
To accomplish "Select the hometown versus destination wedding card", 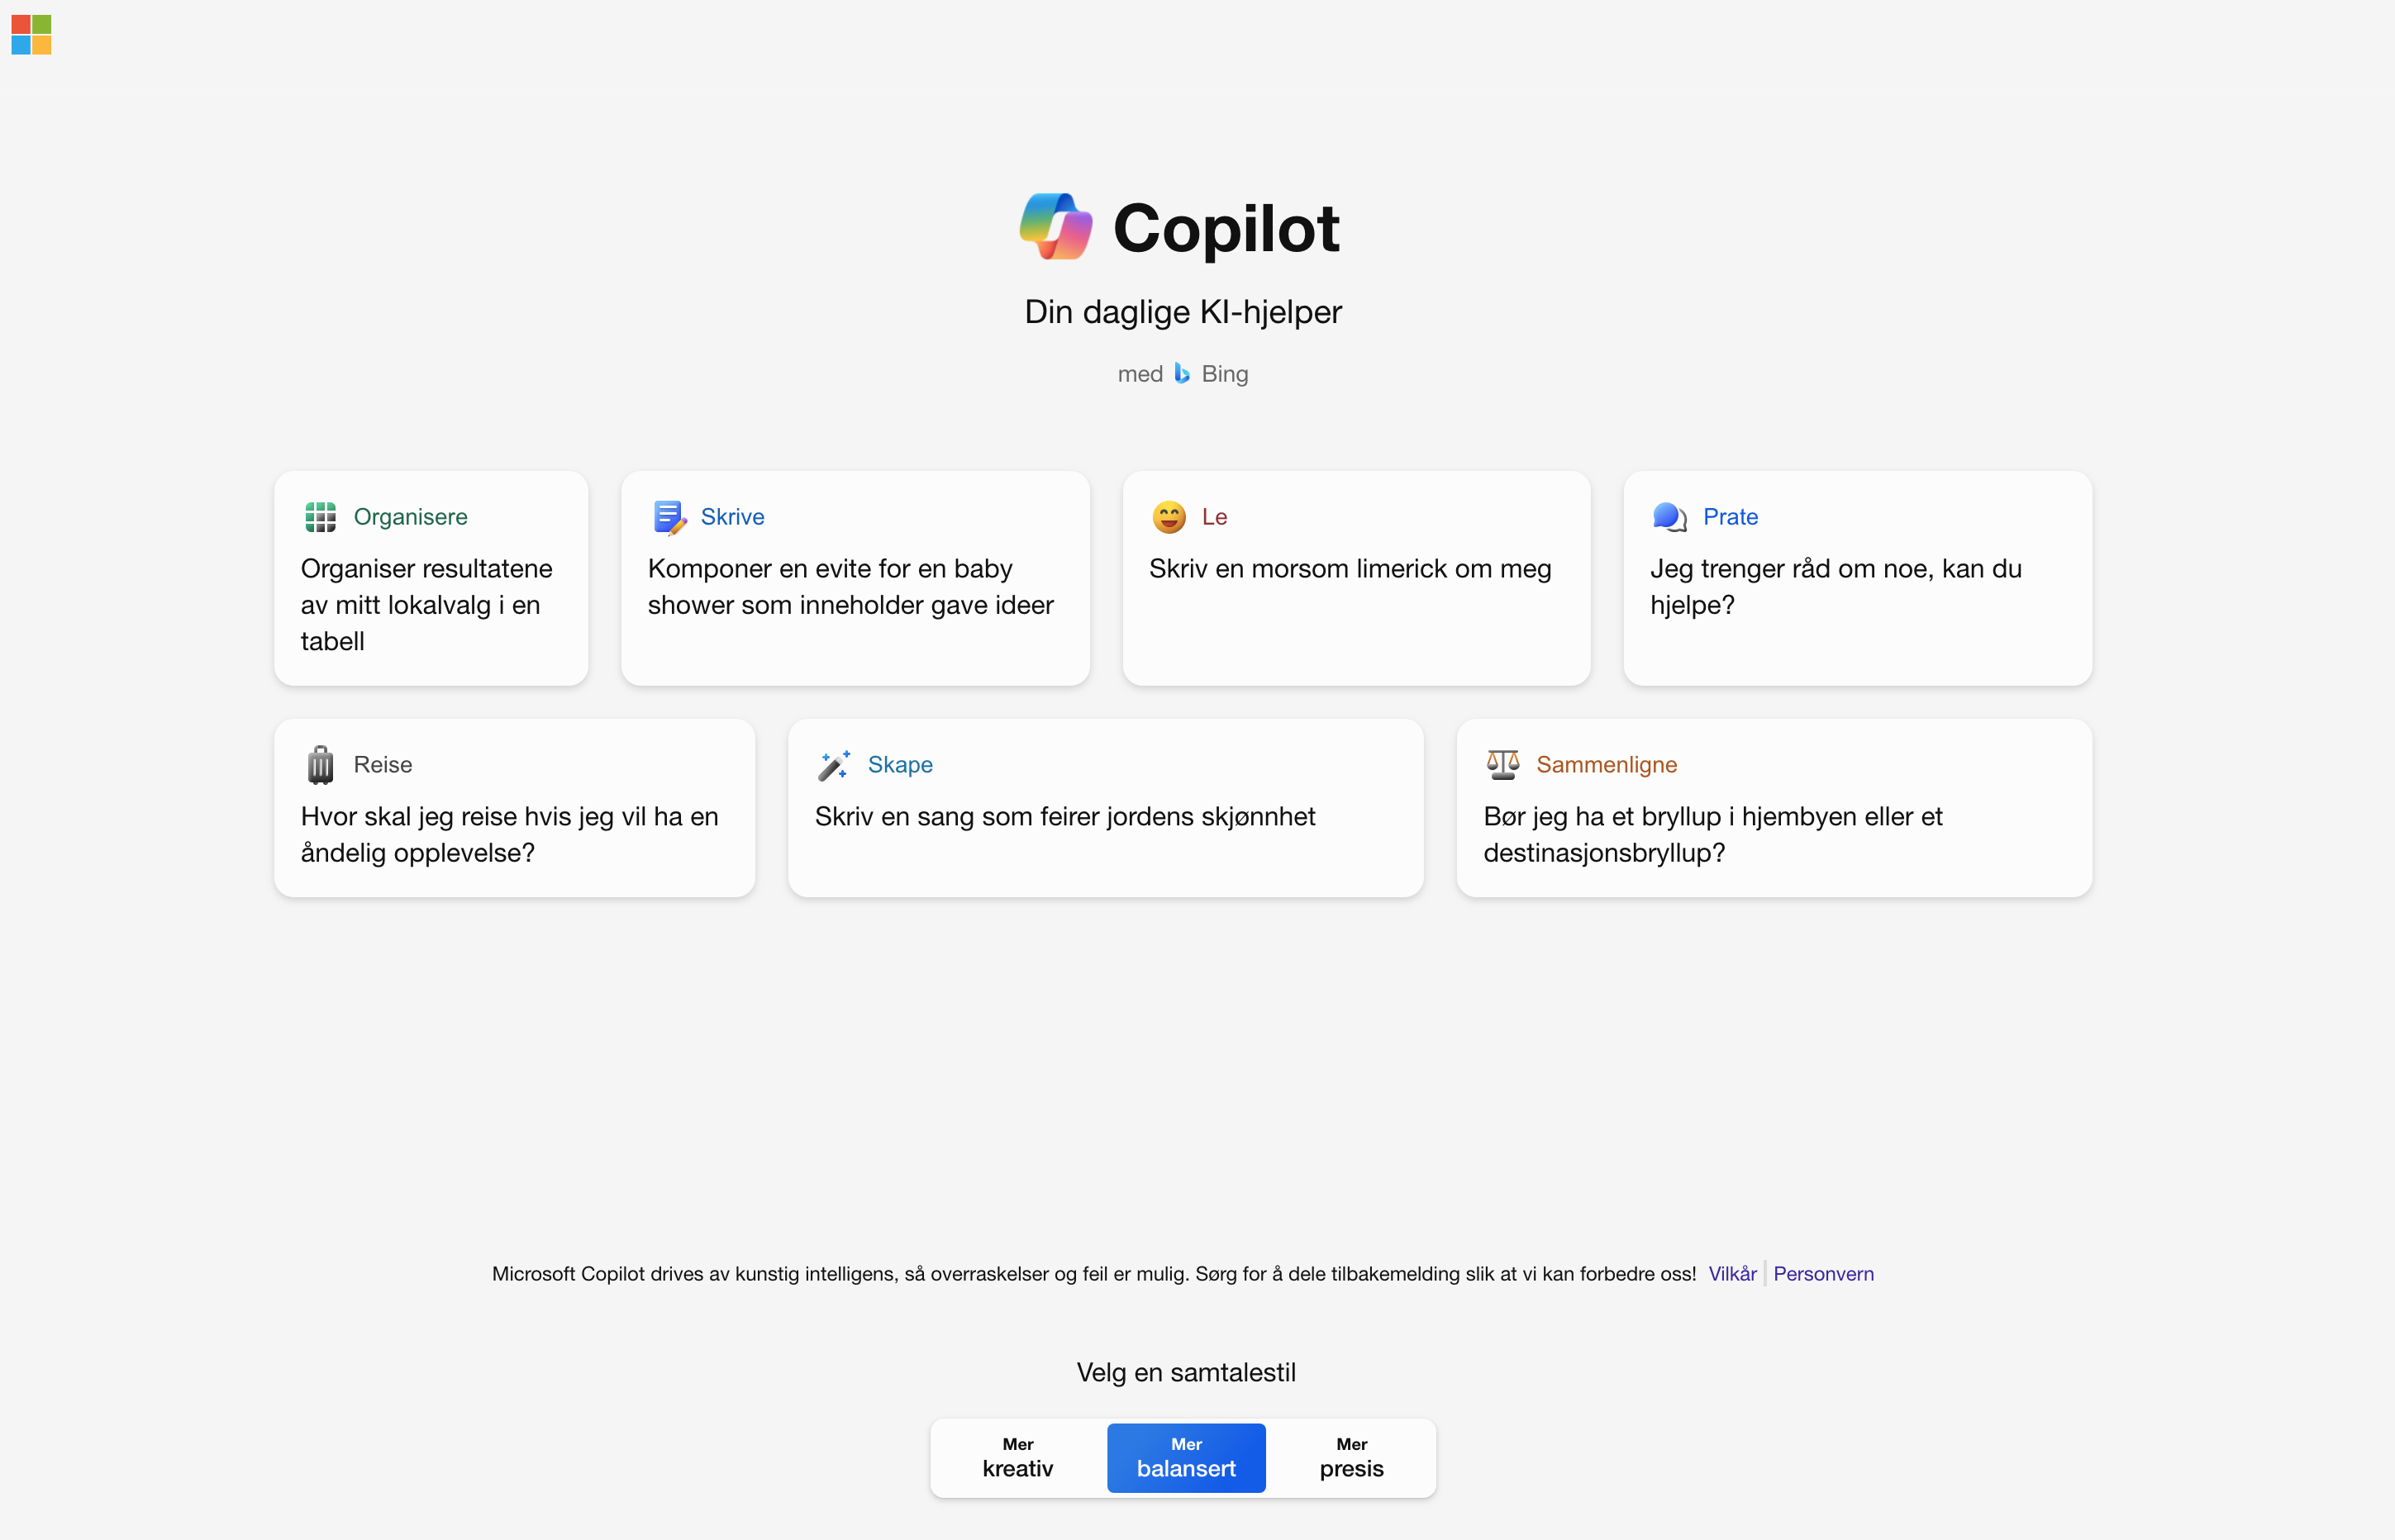I will pos(1774,808).
